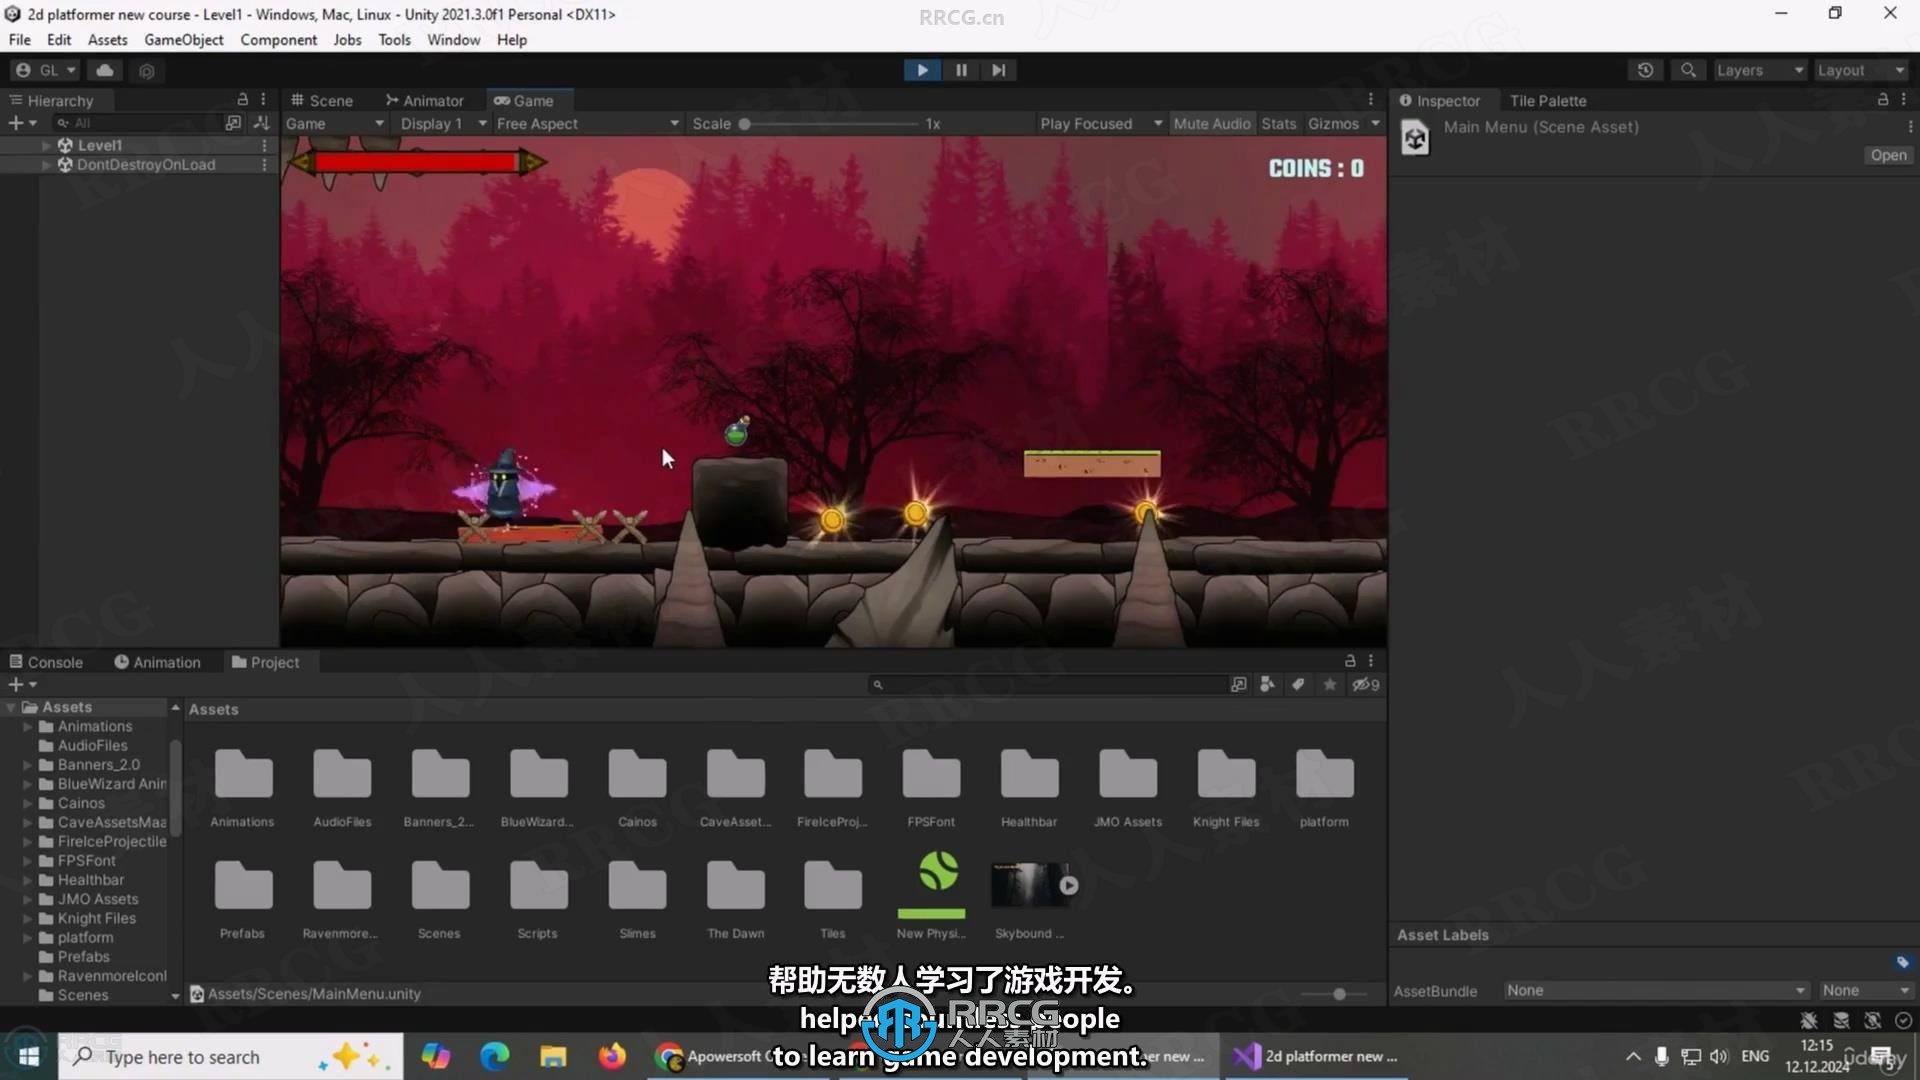Click the Pause button in toolbar
The height and width of the screenshot is (1080, 1920).
pos(960,70)
